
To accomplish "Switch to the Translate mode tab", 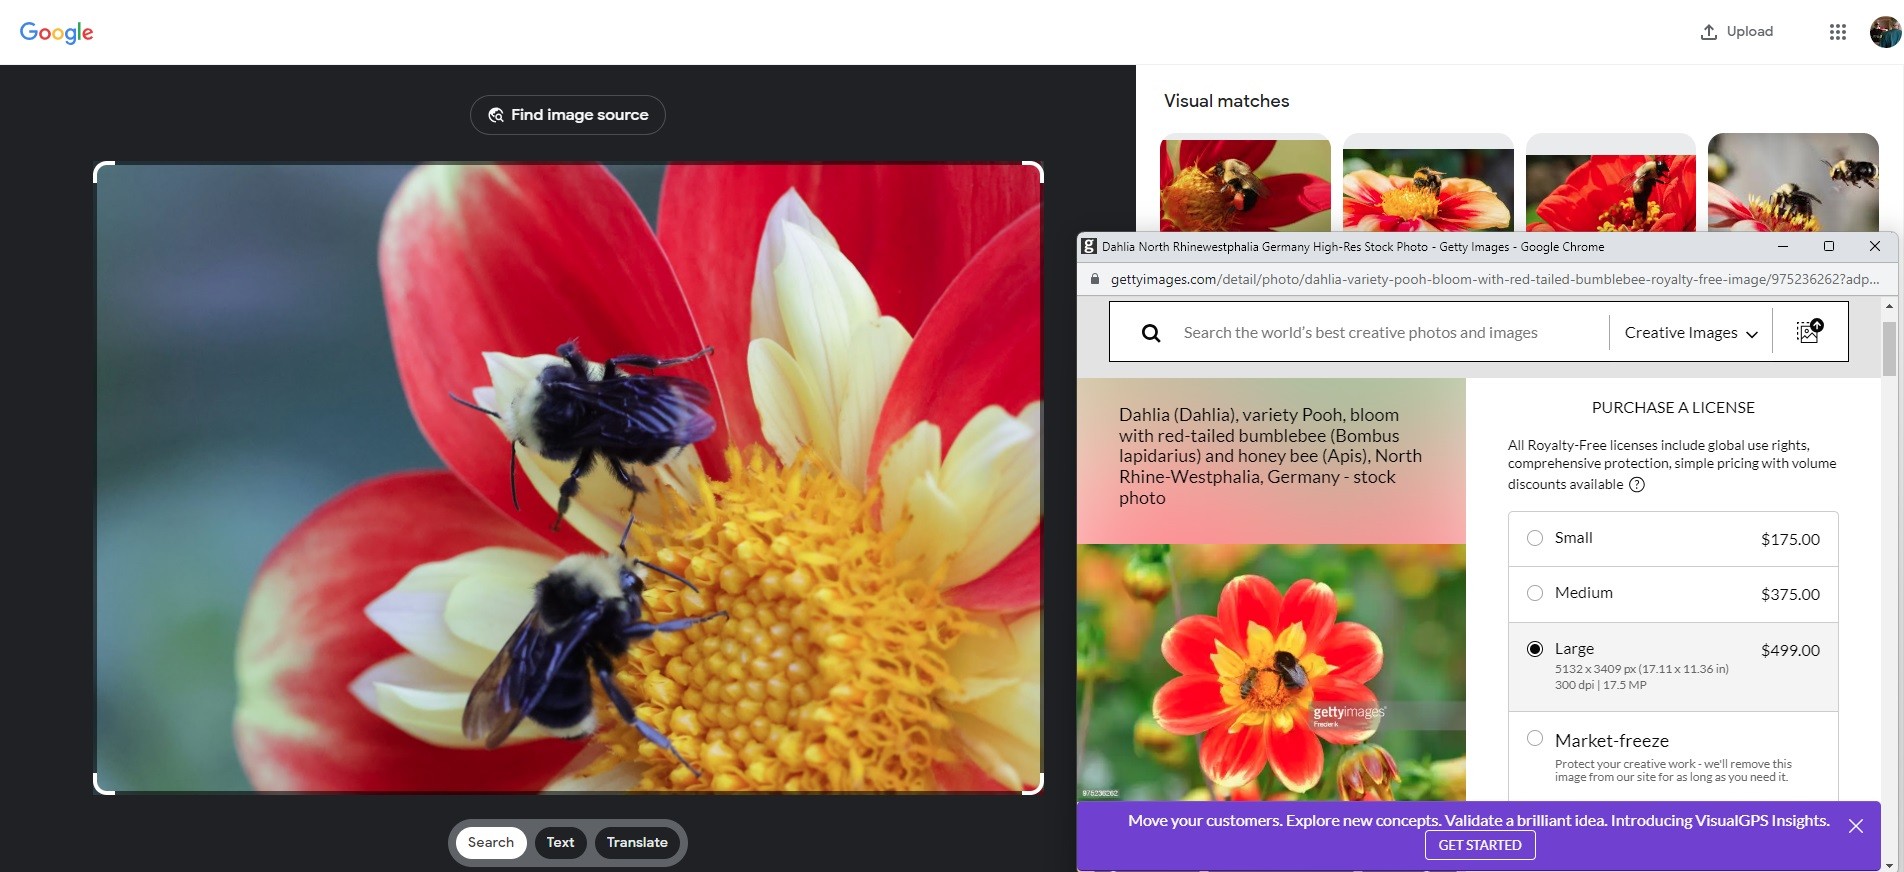I will click(637, 842).
